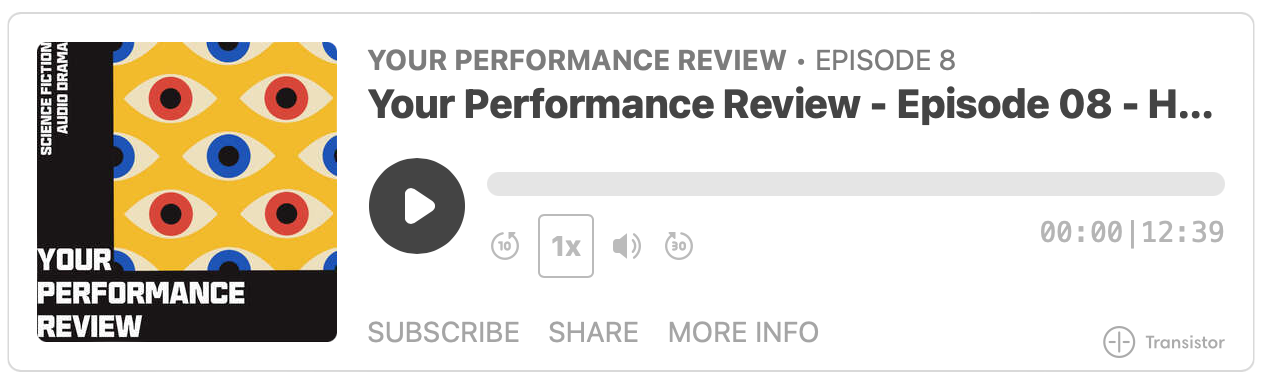Mute audio via the speaker icon
The height and width of the screenshot is (380, 1270).
pos(626,245)
